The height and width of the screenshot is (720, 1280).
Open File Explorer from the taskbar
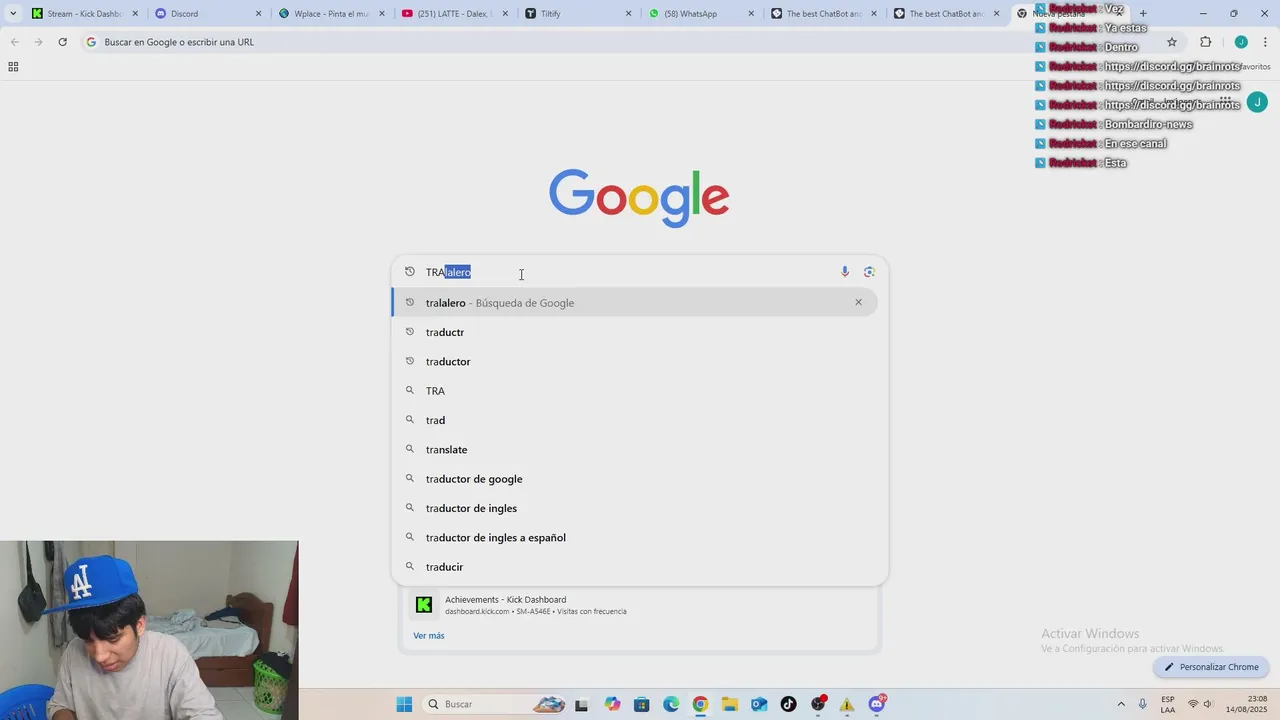pyautogui.click(x=730, y=704)
